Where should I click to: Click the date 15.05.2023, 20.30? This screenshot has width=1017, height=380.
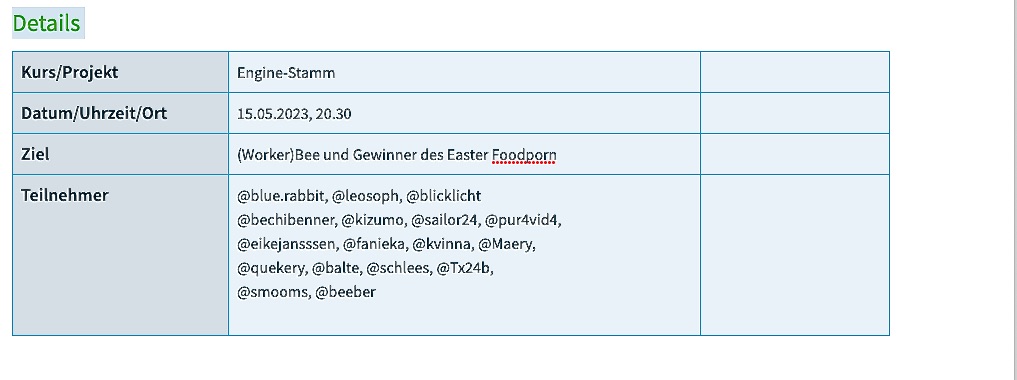[x=294, y=114]
